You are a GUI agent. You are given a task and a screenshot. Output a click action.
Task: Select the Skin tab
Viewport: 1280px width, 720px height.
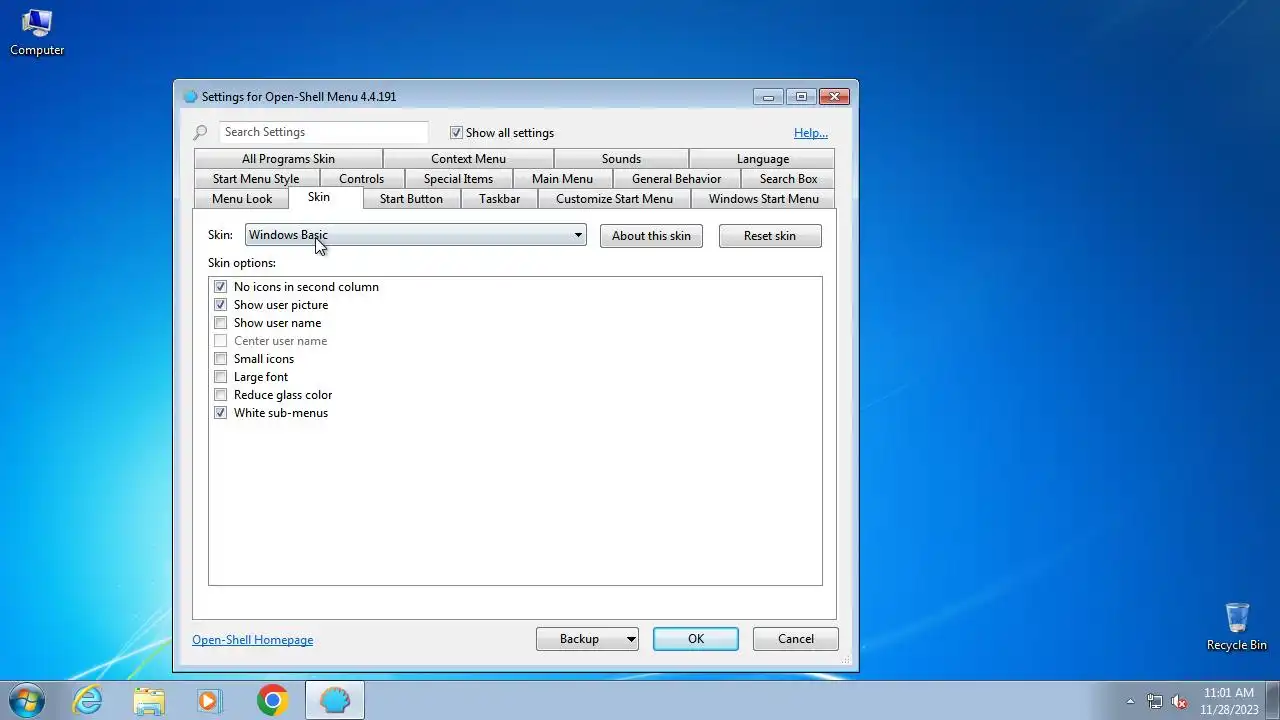tap(319, 197)
